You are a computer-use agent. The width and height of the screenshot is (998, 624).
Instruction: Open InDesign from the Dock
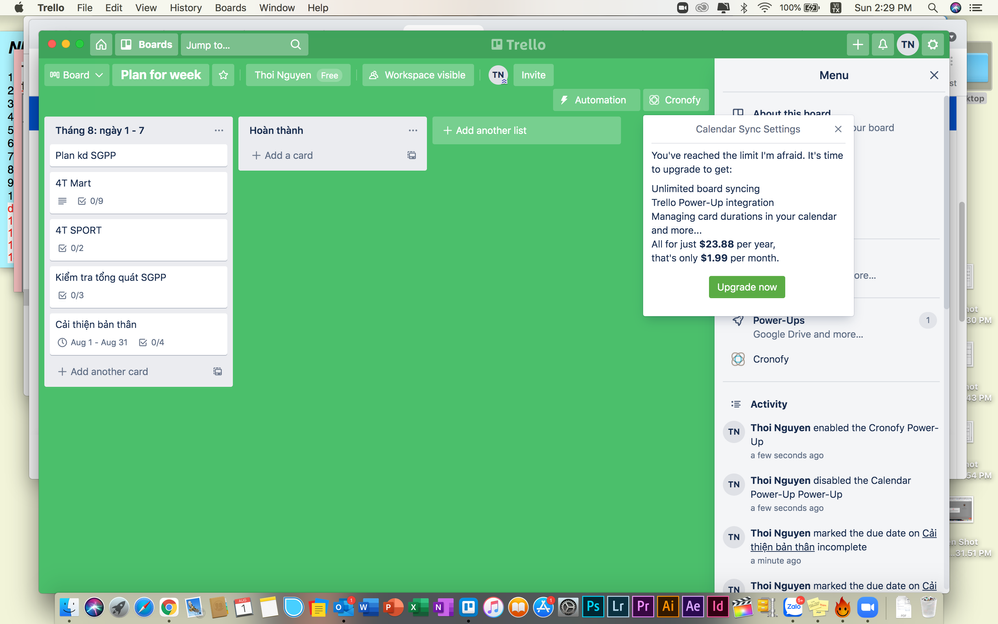pos(718,607)
